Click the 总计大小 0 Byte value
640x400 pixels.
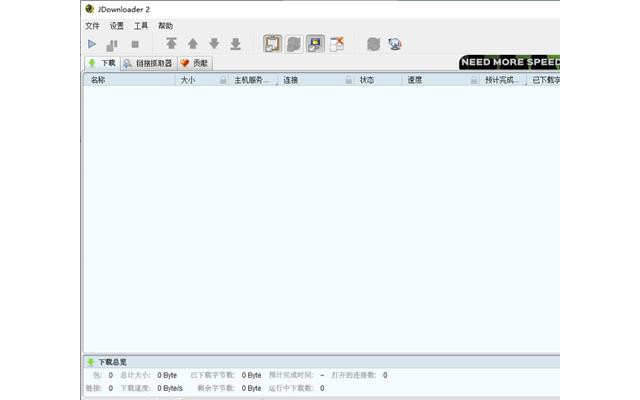click(x=167, y=375)
